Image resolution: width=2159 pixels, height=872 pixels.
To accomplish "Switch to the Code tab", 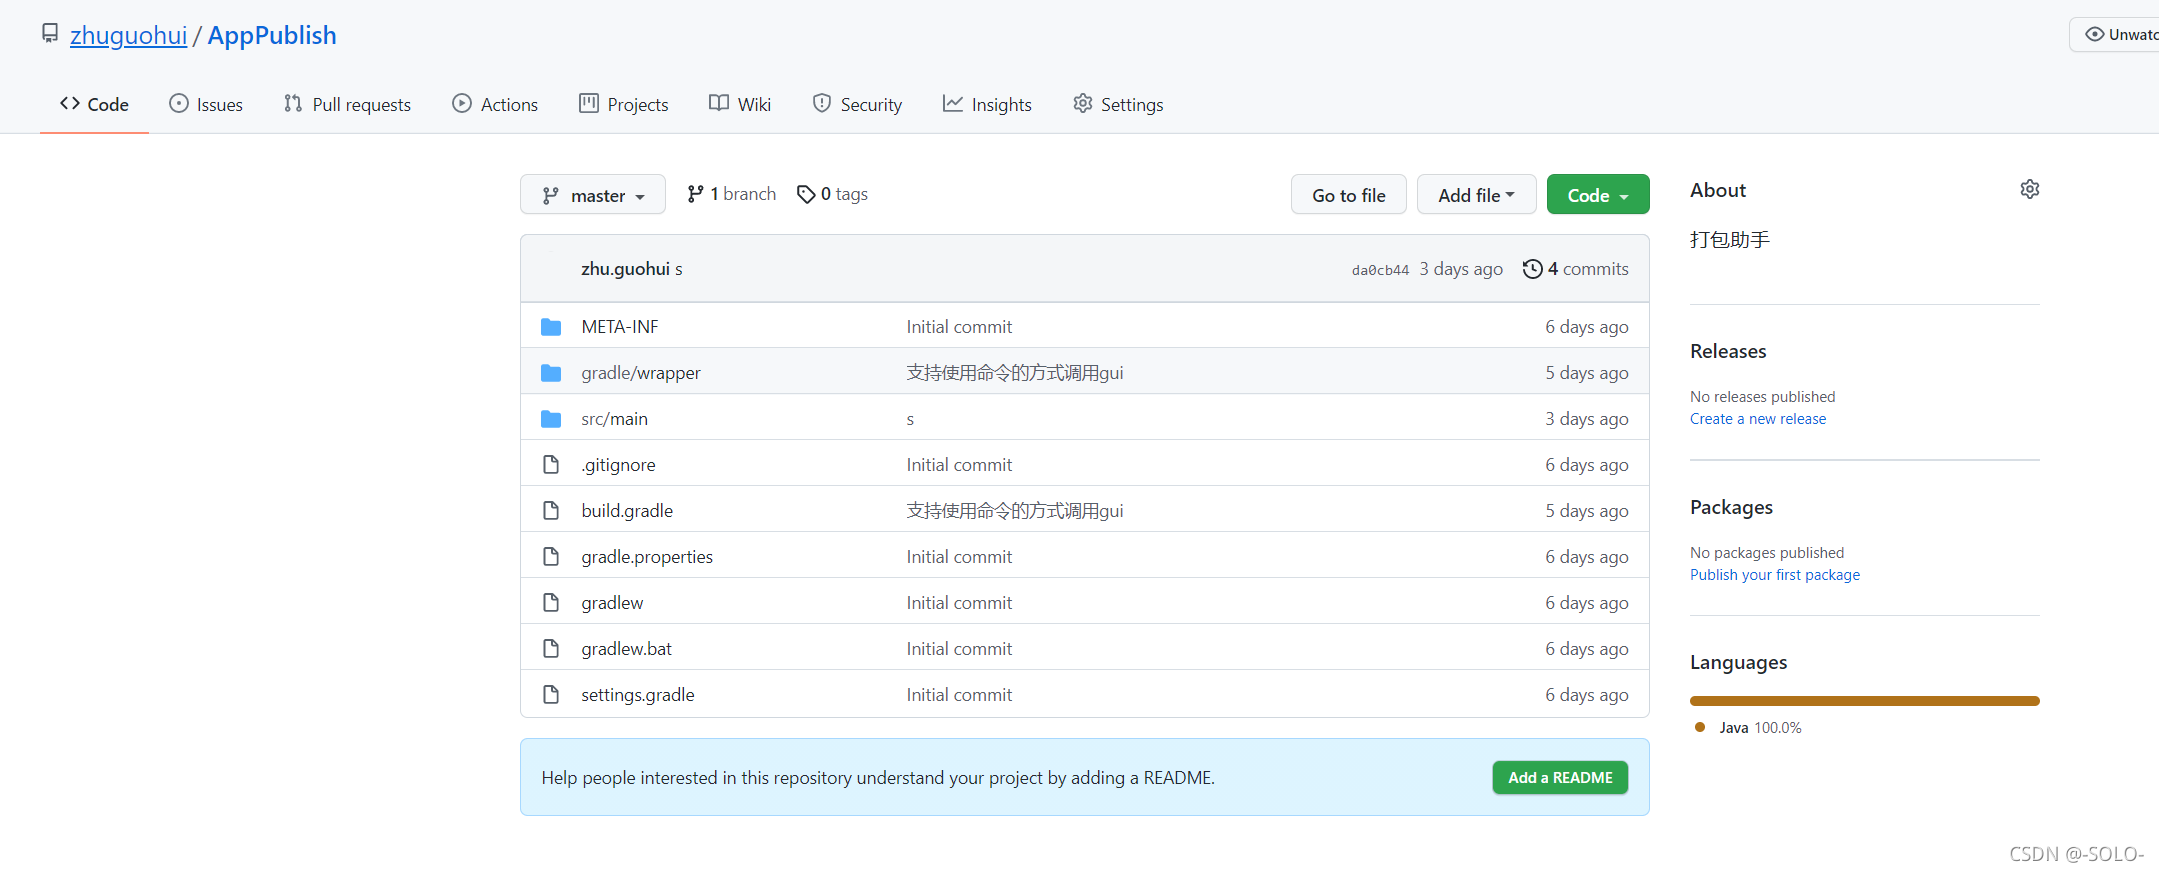I will [94, 104].
